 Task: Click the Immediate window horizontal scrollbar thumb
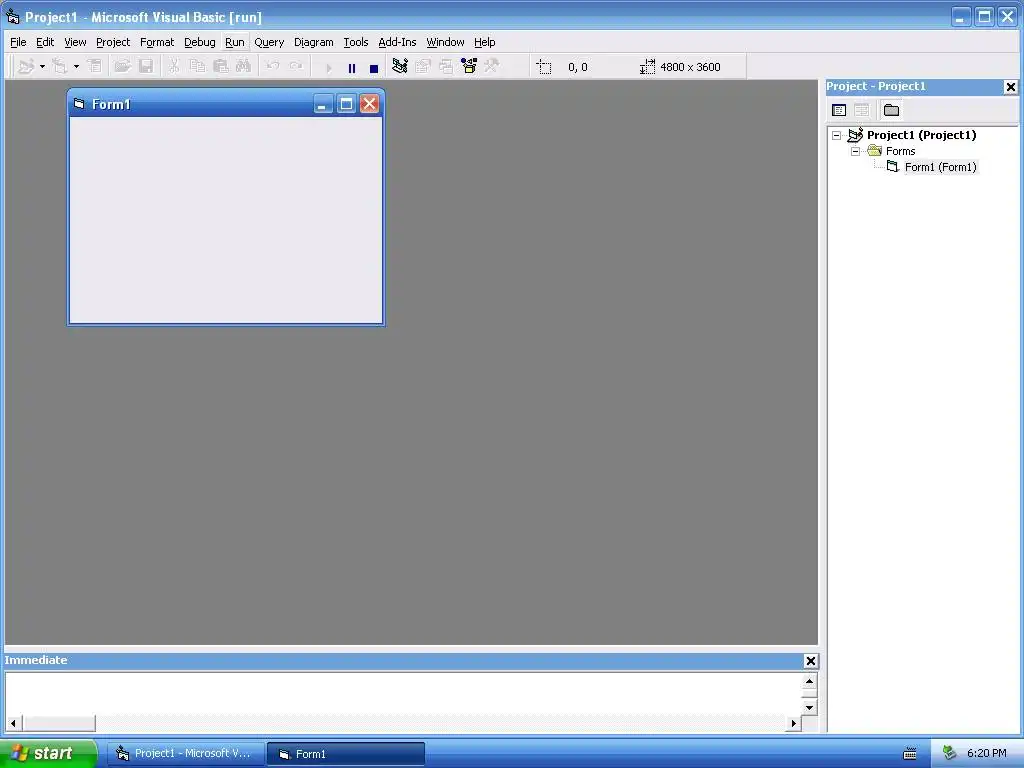point(59,724)
